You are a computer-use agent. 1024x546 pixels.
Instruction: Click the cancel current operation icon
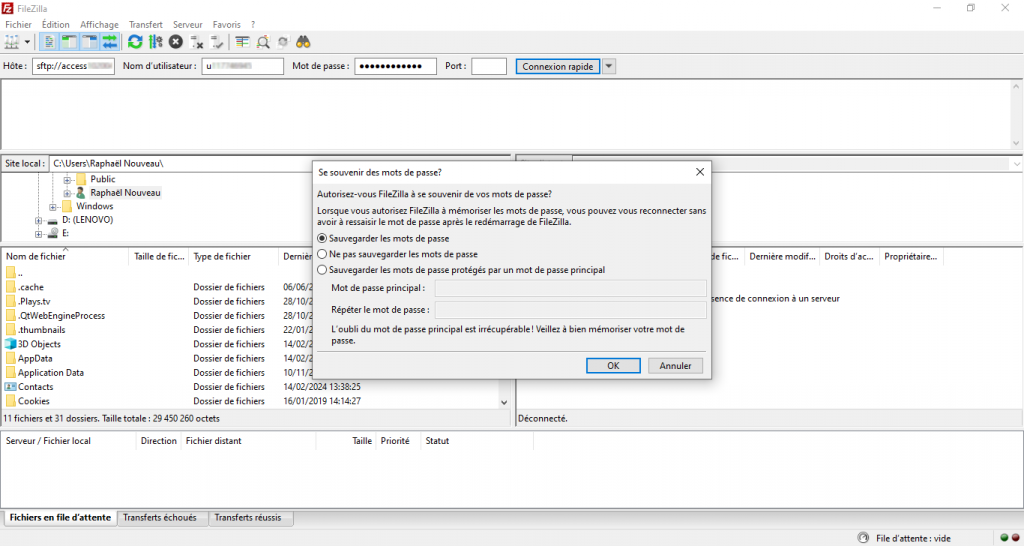point(176,42)
